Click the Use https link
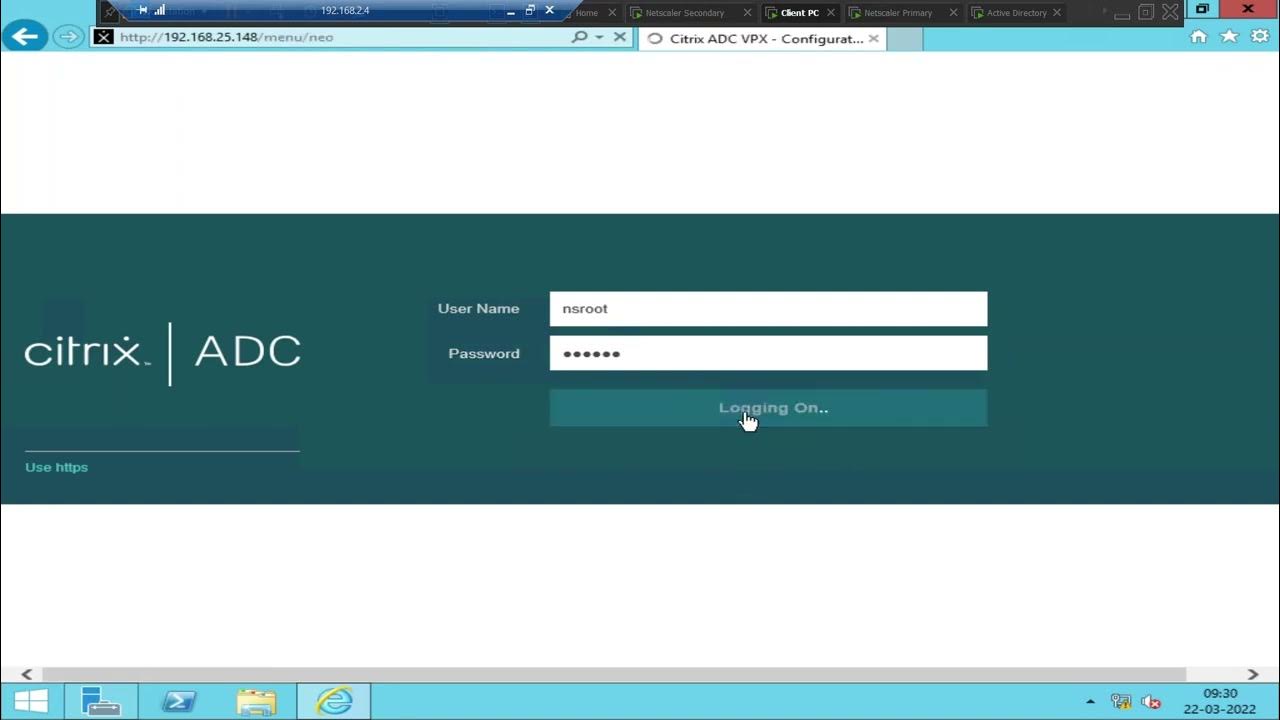 coord(56,467)
